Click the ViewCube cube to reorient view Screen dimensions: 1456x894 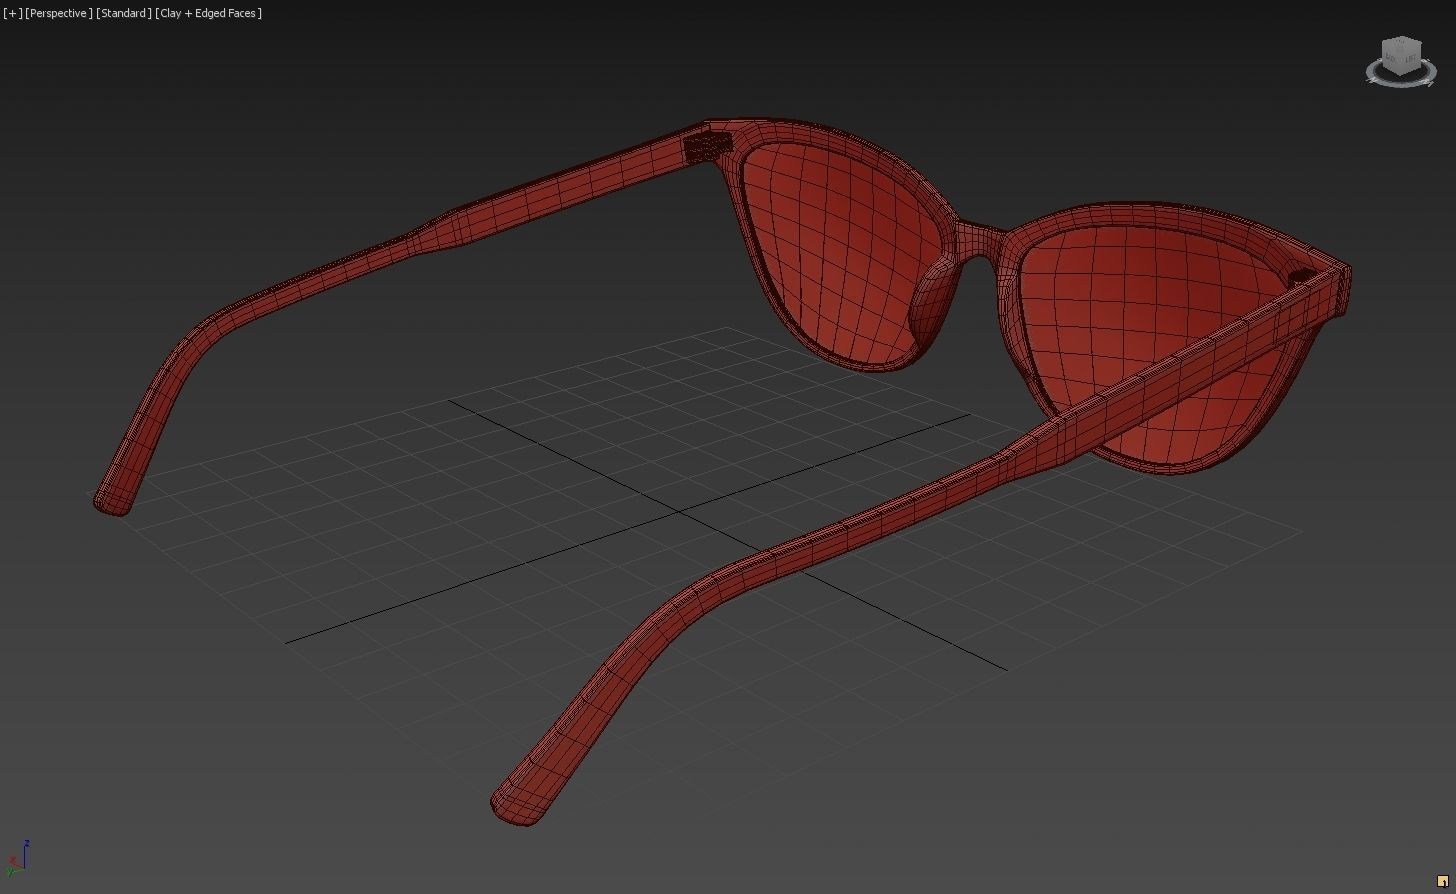[1400, 55]
